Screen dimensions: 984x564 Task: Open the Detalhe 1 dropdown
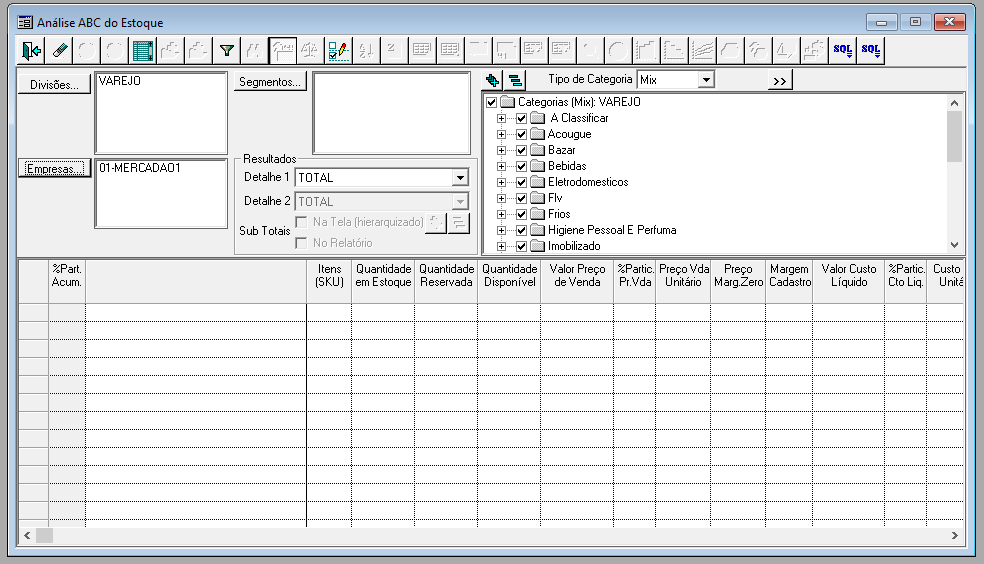(460, 178)
